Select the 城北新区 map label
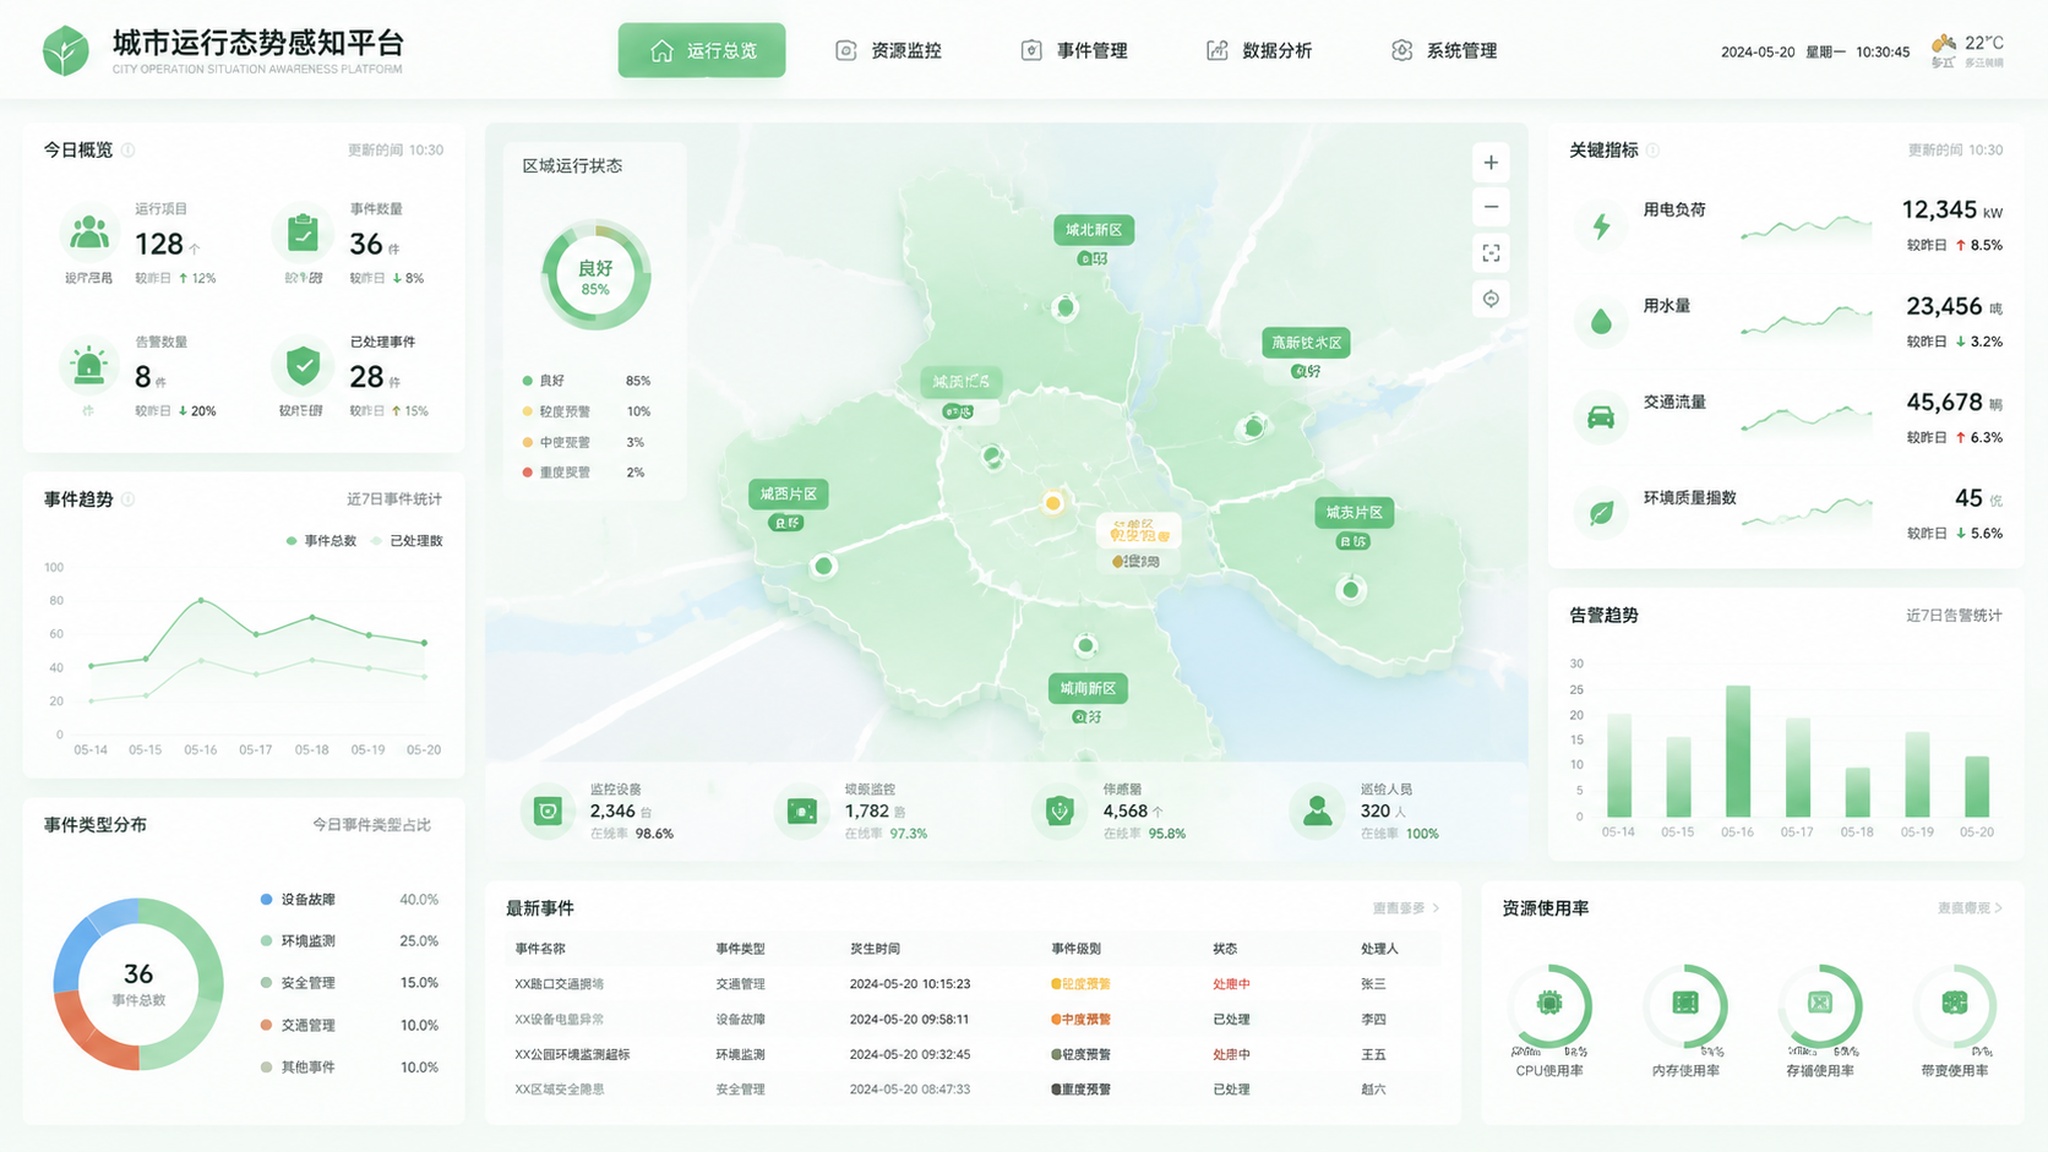Viewport: 2048px width, 1152px height. click(1094, 230)
